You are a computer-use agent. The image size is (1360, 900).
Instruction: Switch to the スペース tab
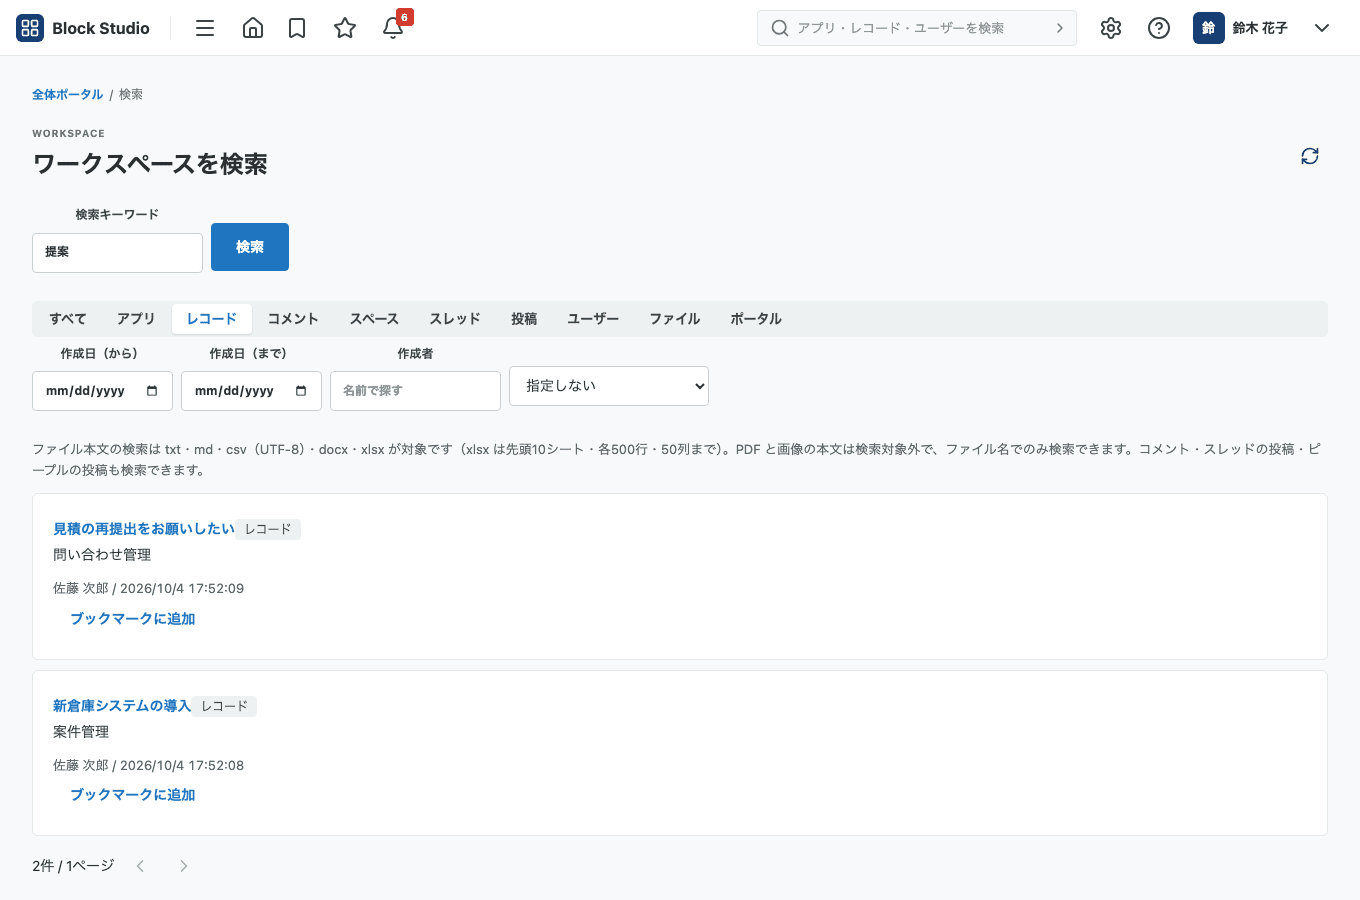374,319
